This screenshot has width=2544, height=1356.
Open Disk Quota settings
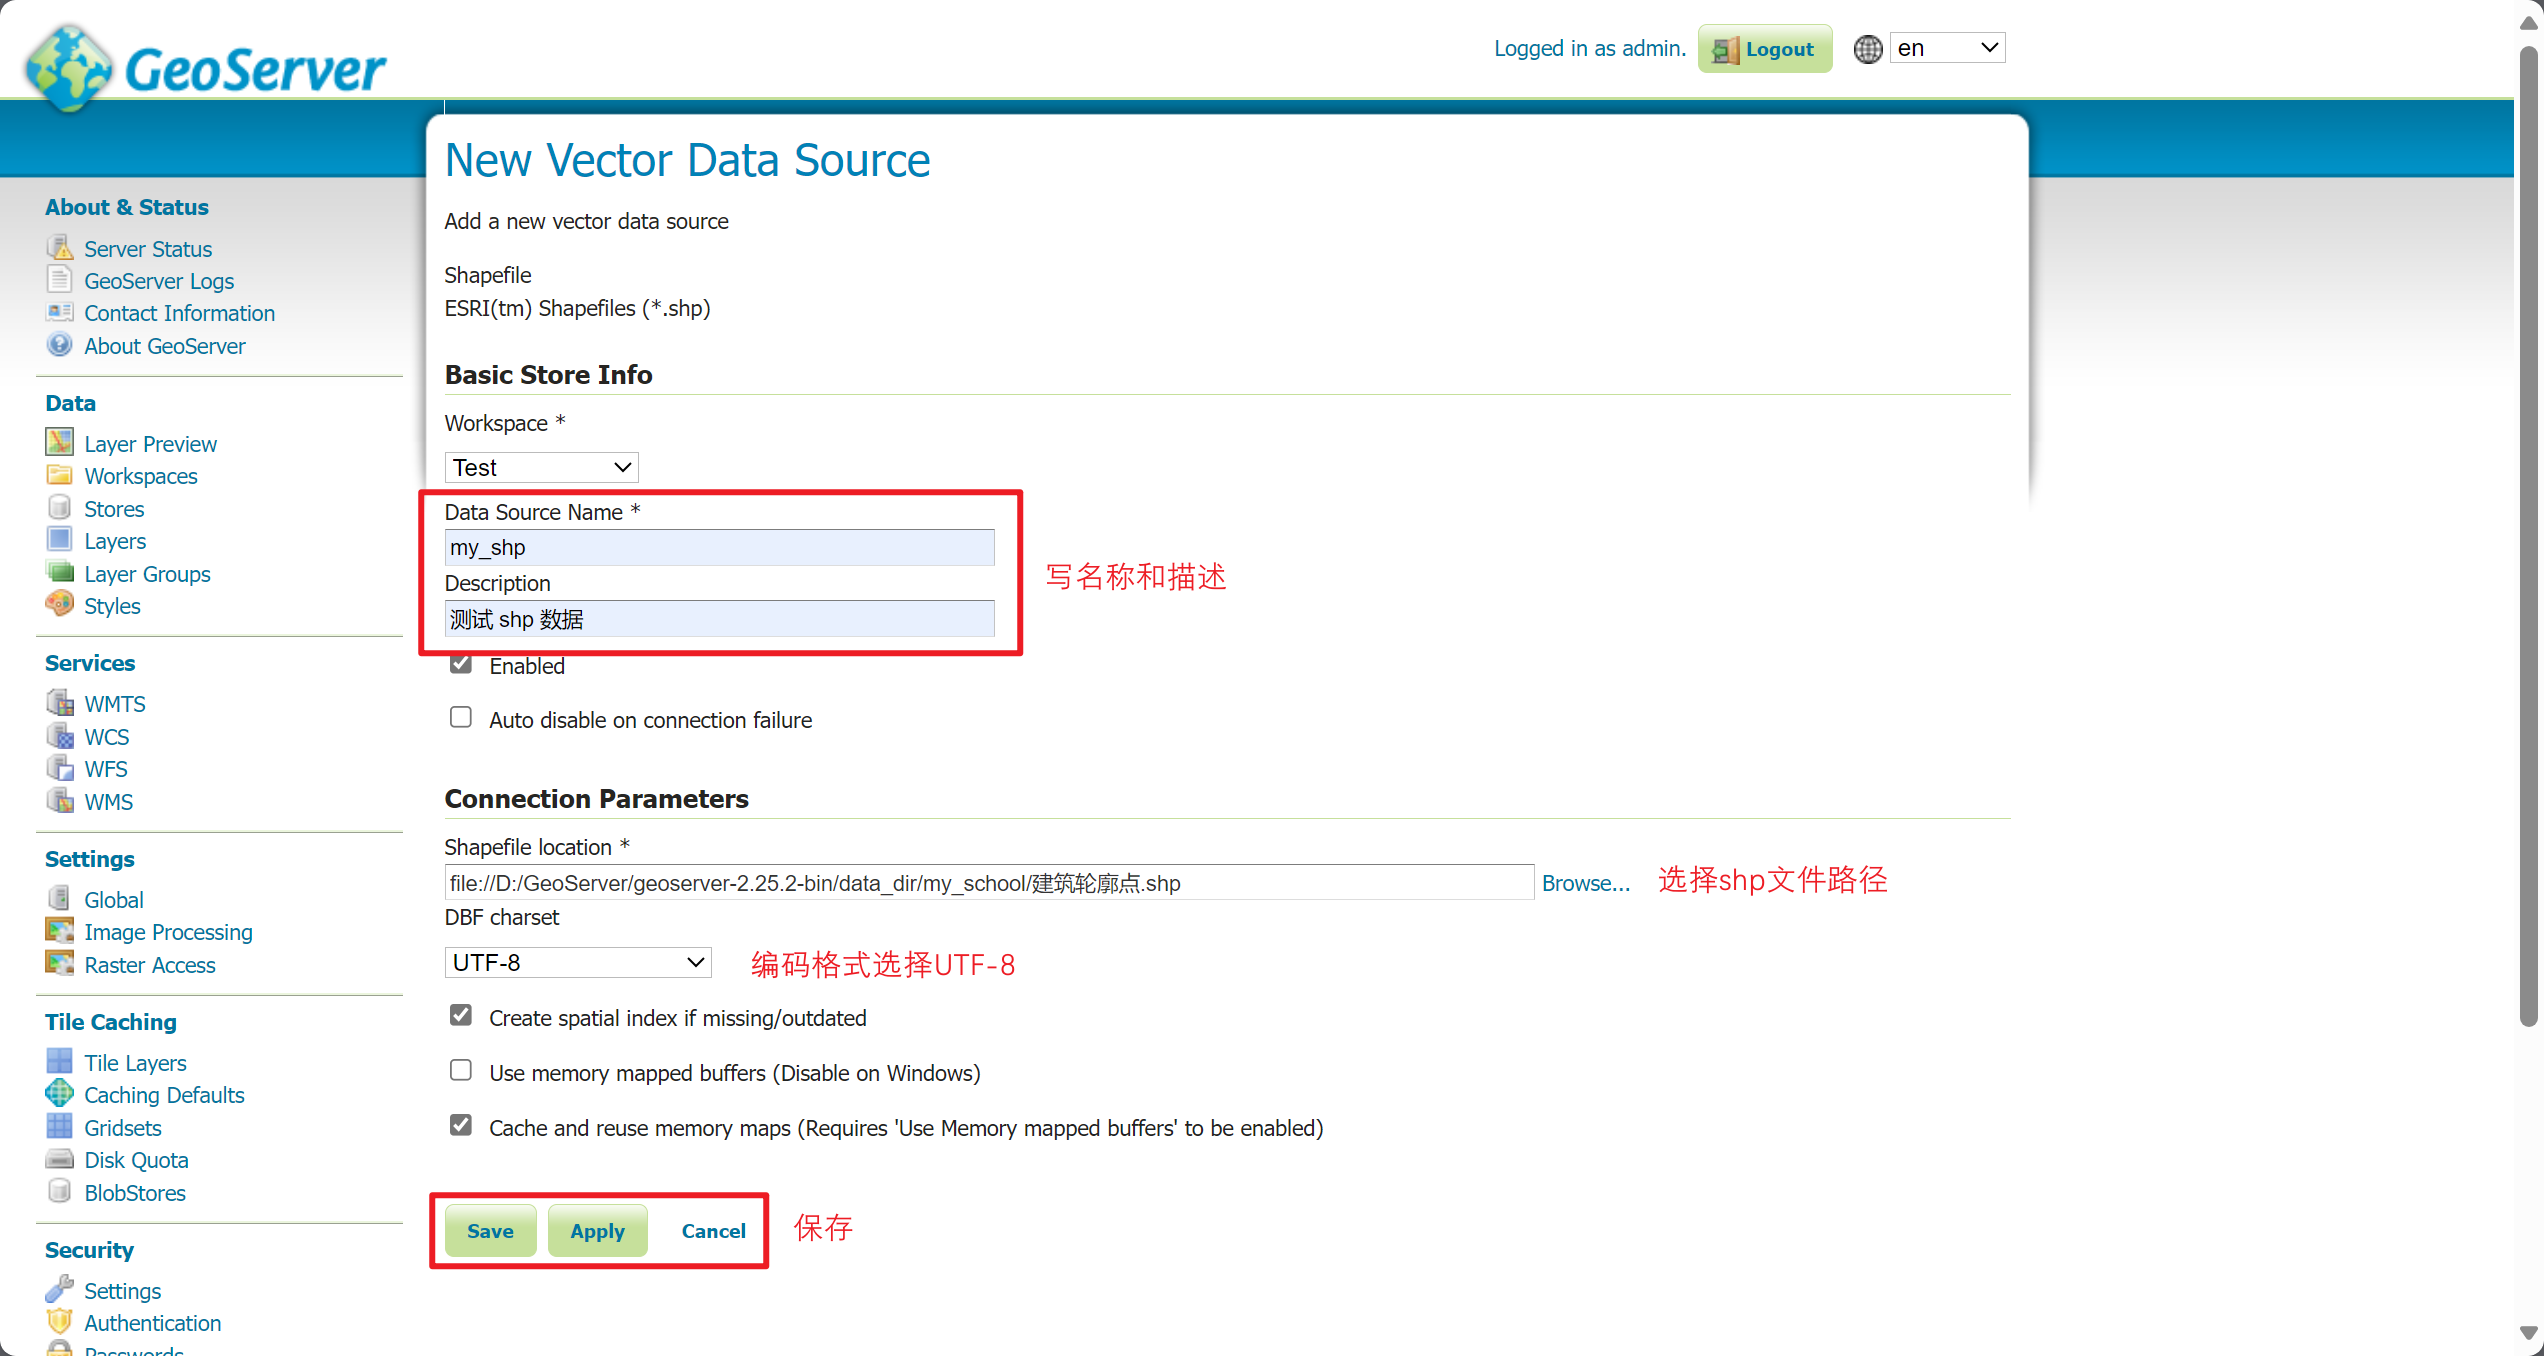(x=136, y=1160)
